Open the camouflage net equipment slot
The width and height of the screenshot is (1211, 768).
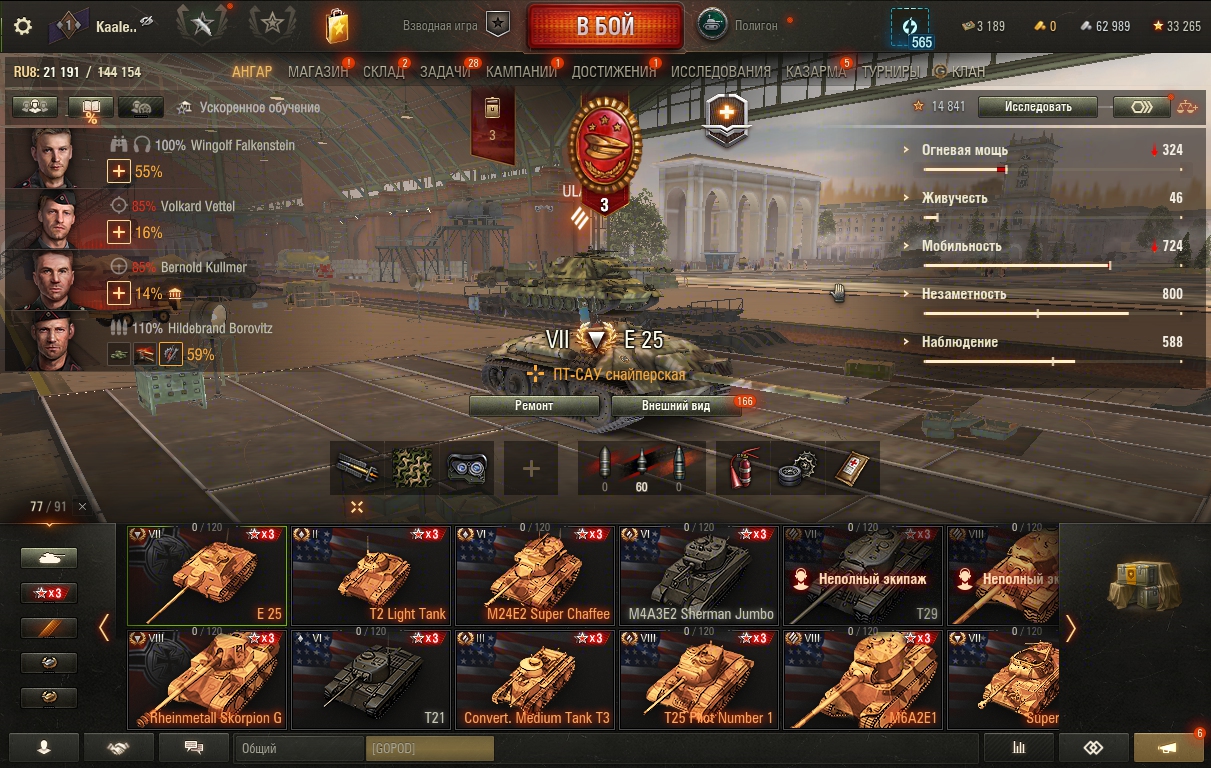(412, 468)
